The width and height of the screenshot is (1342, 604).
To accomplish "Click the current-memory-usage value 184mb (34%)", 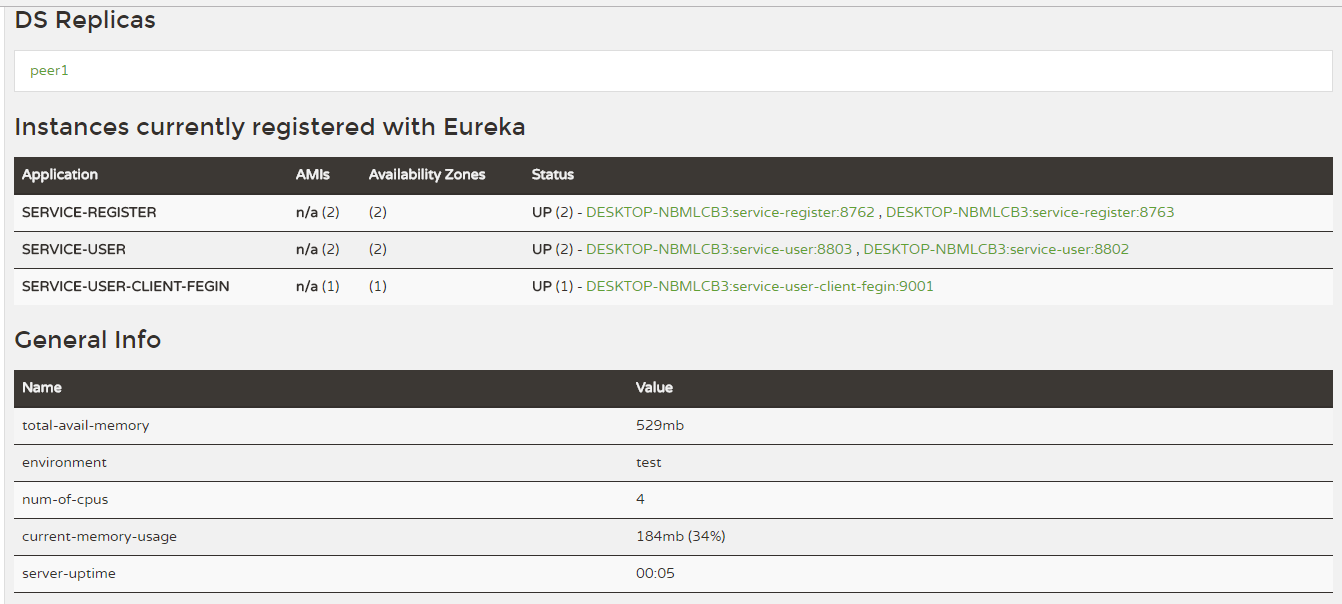I will pyautogui.click(x=680, y=536).
